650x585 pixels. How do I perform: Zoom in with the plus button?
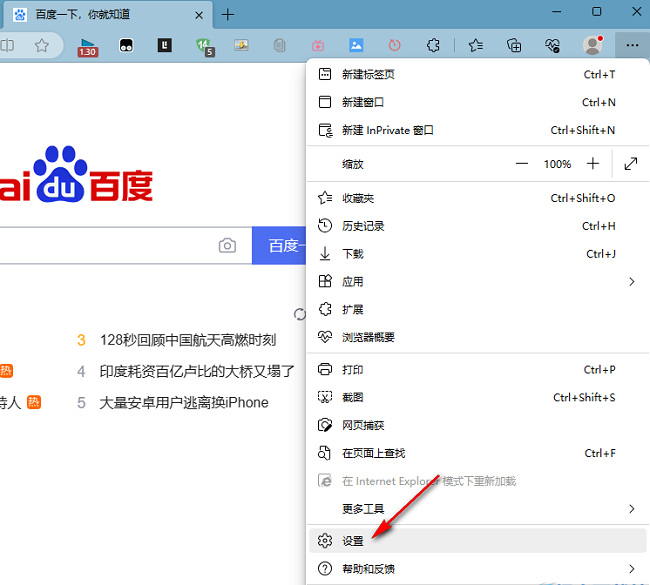[593, 164]
